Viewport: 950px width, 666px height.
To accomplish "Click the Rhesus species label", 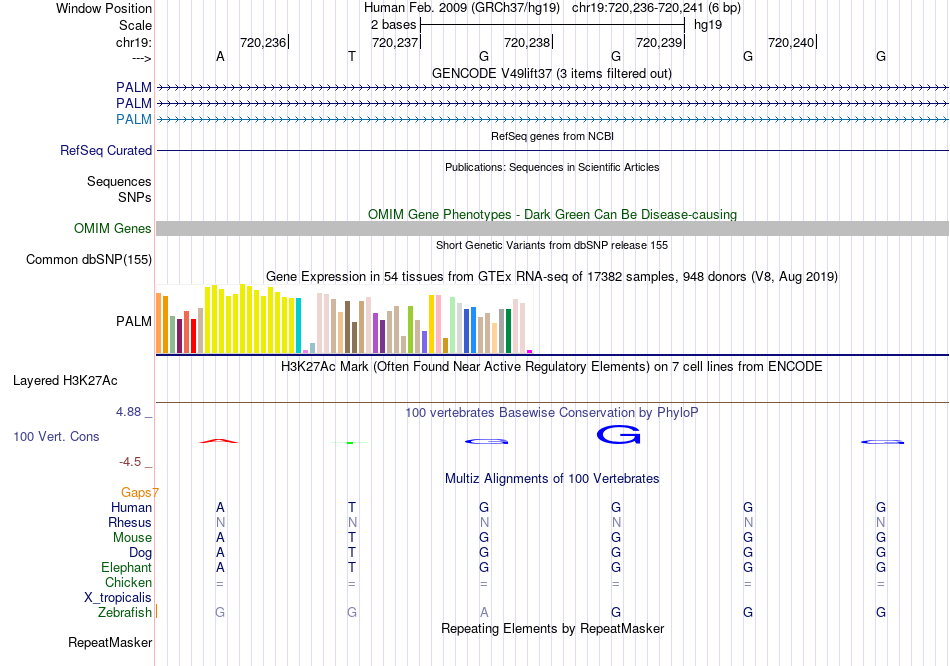I will click(130, 522).
